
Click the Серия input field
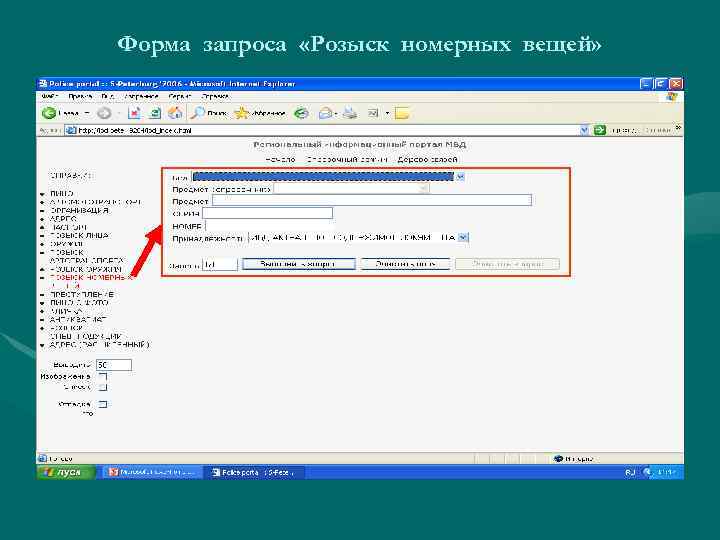(x=267, y=213)
